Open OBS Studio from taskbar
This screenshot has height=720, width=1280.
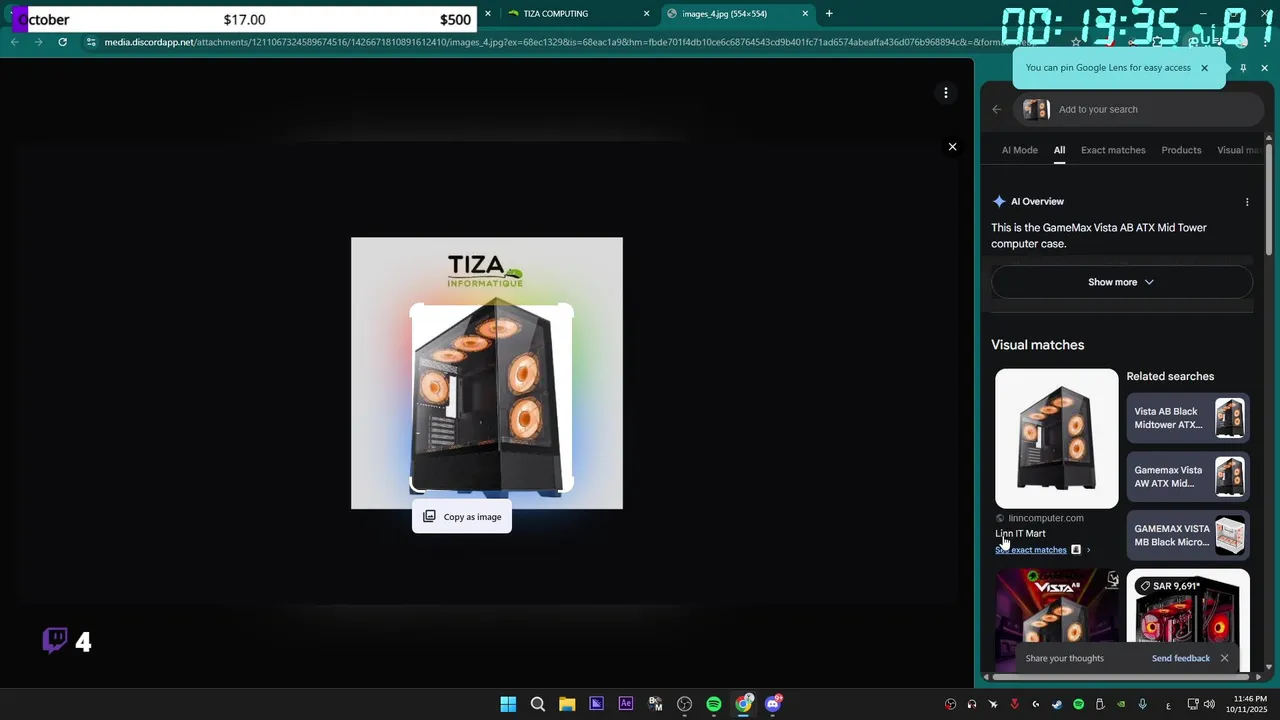click(684, 704)
